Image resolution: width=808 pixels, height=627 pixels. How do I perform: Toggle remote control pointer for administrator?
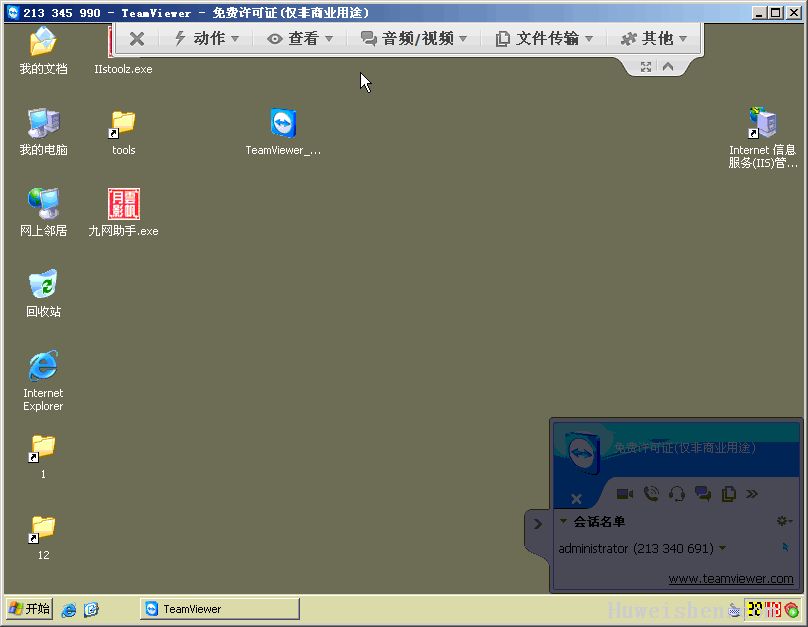click(x=785, y=547)
